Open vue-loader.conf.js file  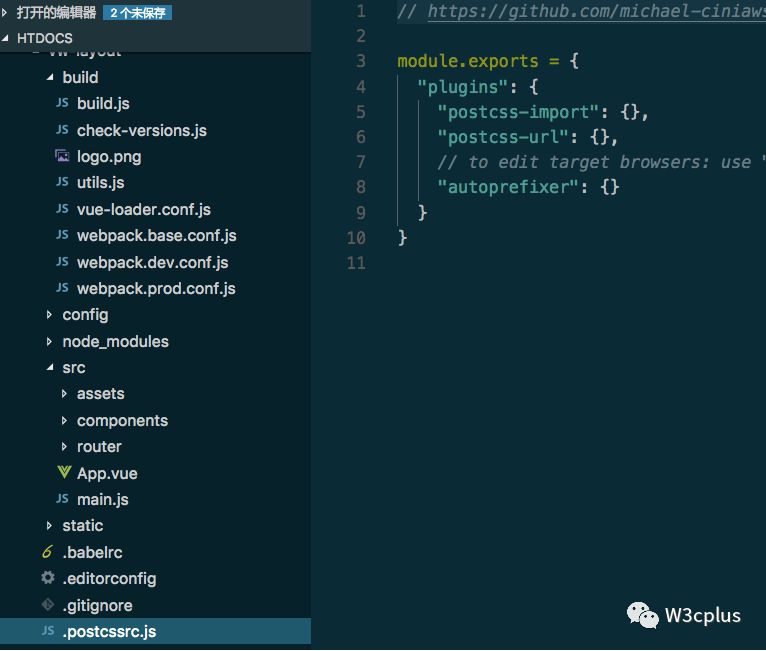coord(144,210)
